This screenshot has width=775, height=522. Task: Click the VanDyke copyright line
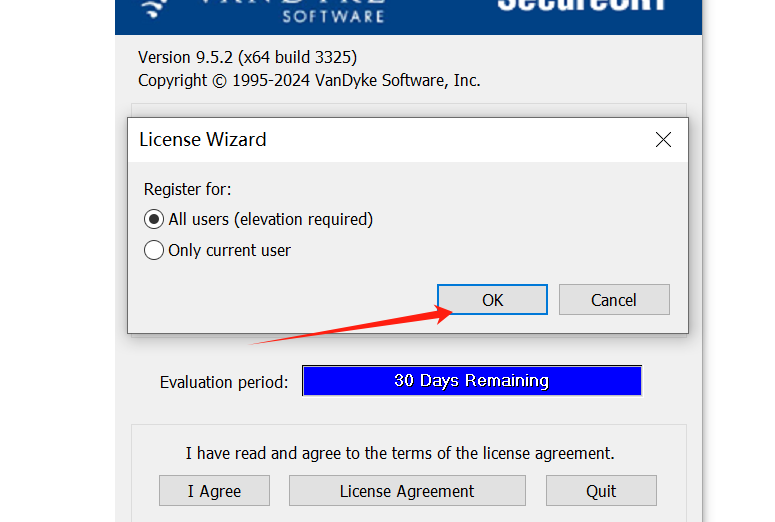(309, 80)
